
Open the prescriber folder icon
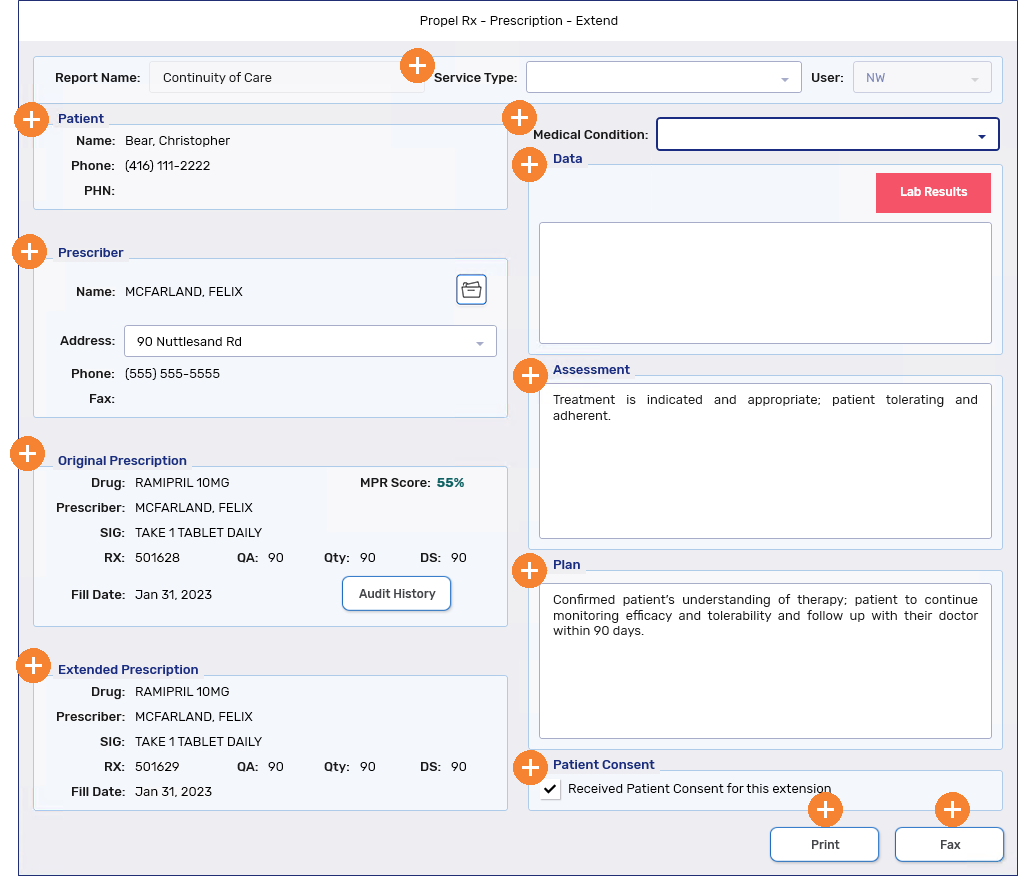point(471,290)
